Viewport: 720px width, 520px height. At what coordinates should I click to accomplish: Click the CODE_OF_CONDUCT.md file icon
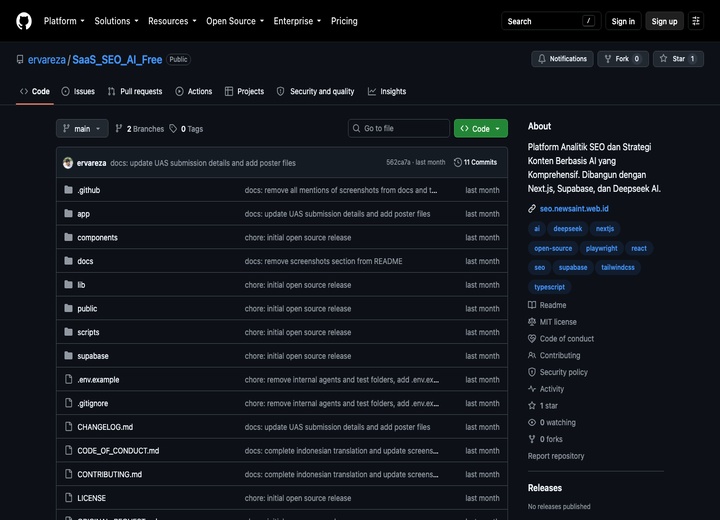pos(68,451)
